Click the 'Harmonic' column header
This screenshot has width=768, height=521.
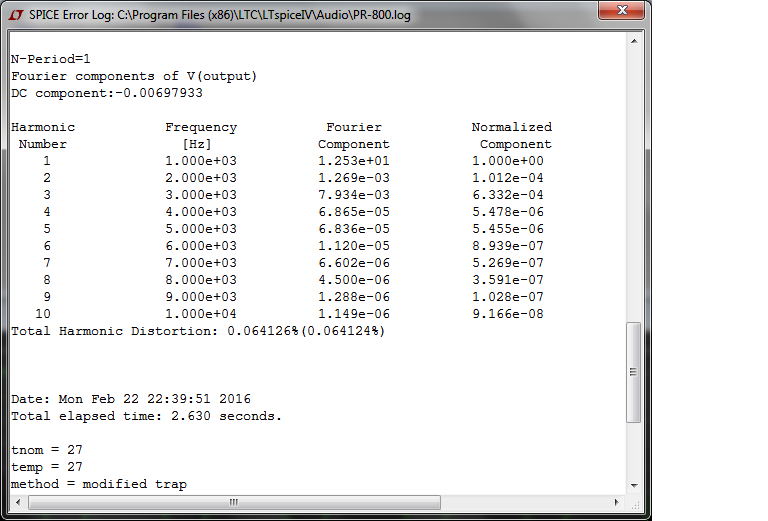(x=43, y=127)
